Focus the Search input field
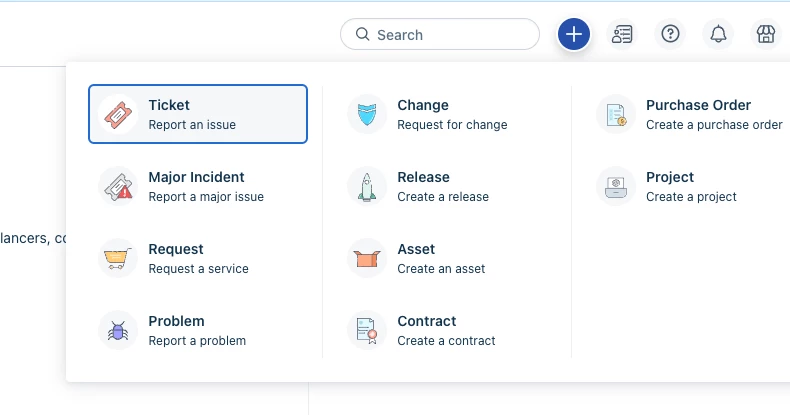 pos(440,34)
